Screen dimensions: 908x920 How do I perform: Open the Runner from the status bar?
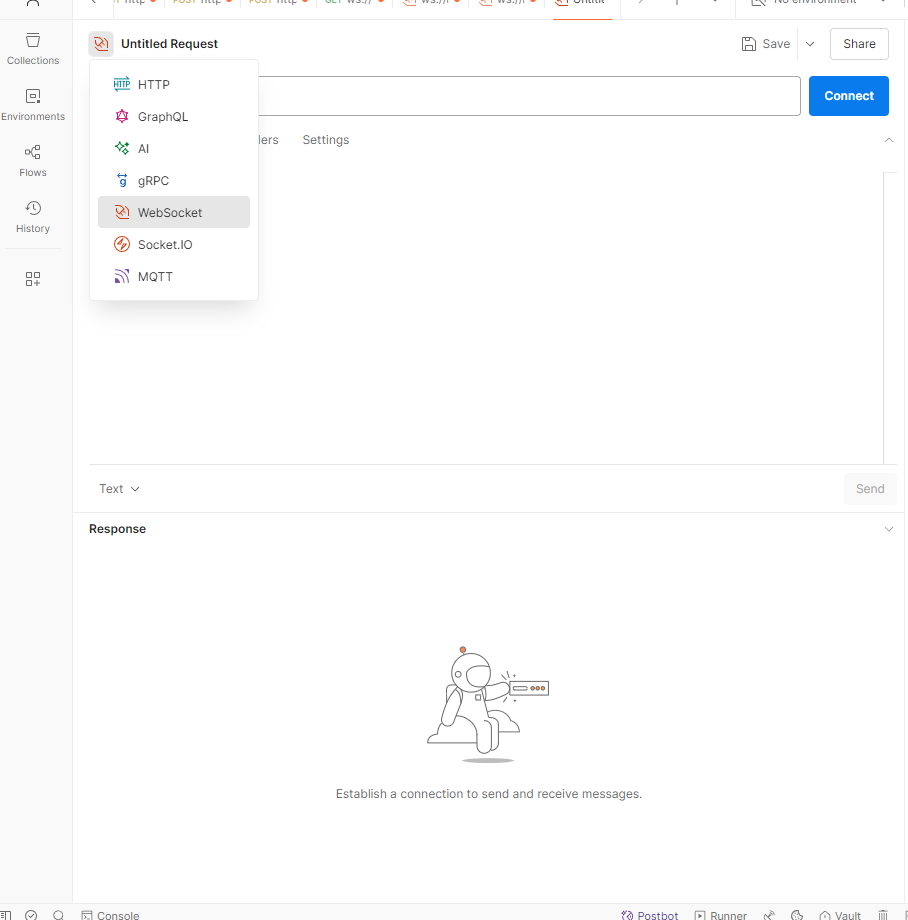720,915
